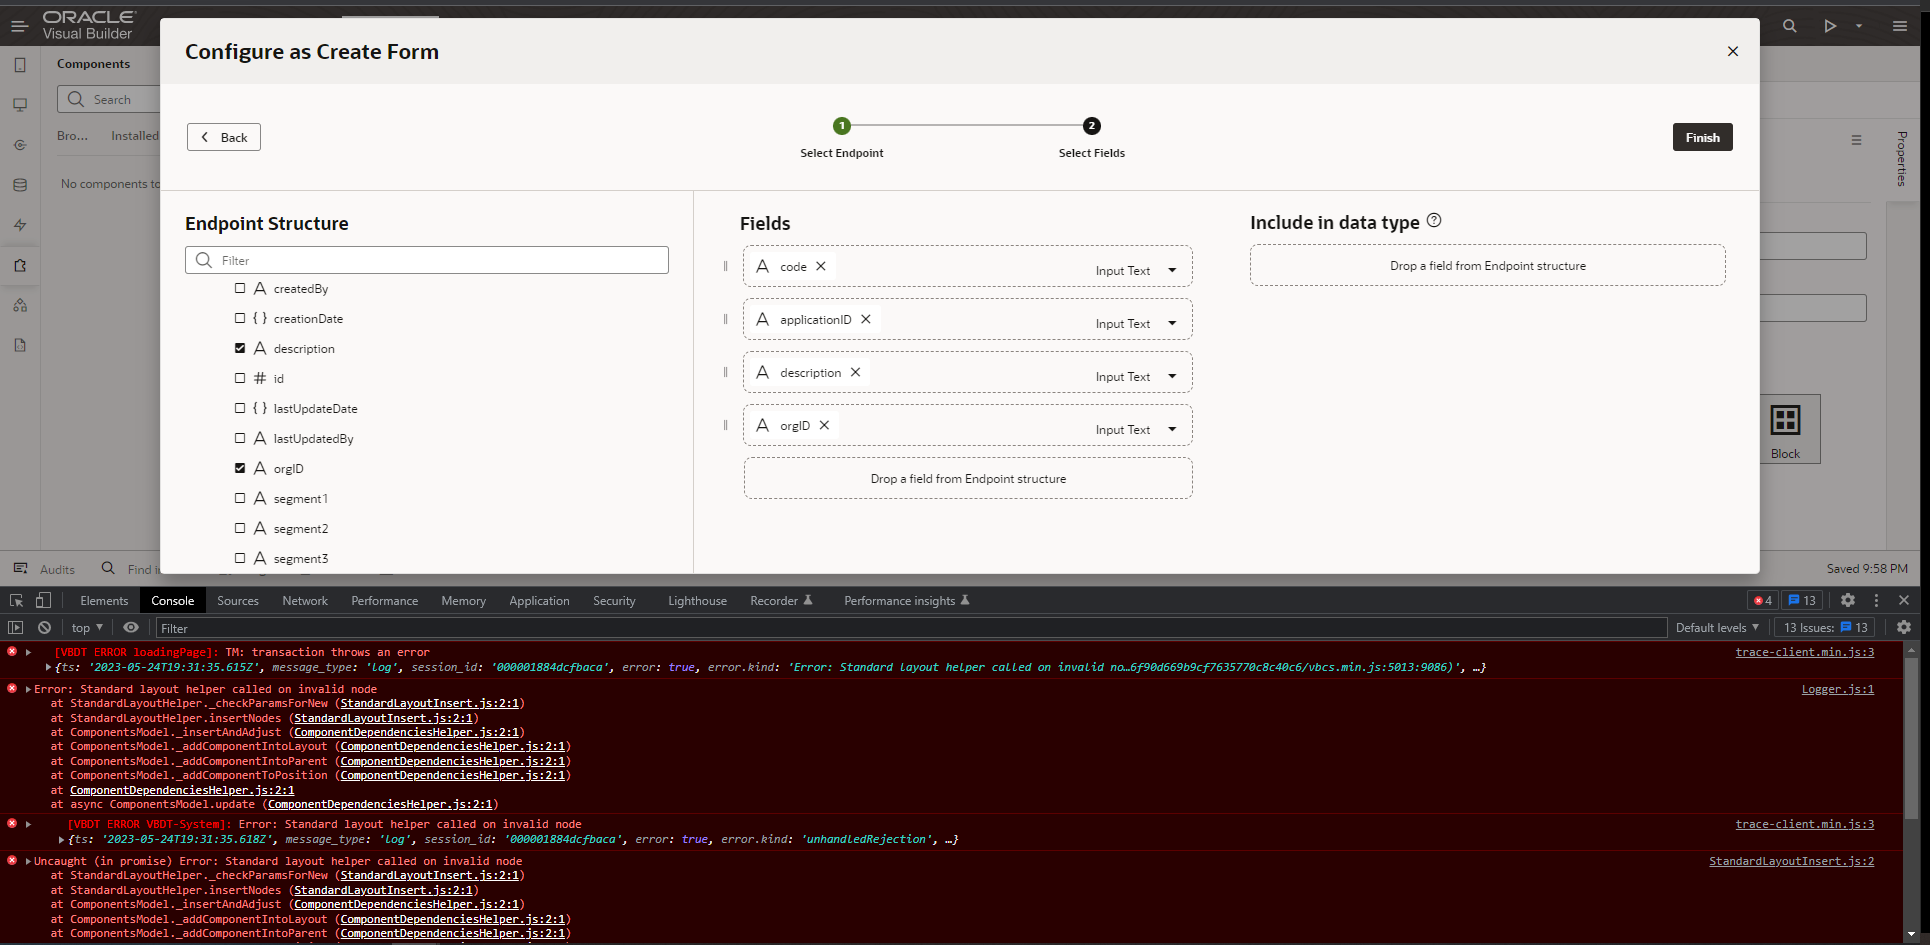Open the Business Objects database icon in sidebar
1930x945 pixels.
click(20, 184)
